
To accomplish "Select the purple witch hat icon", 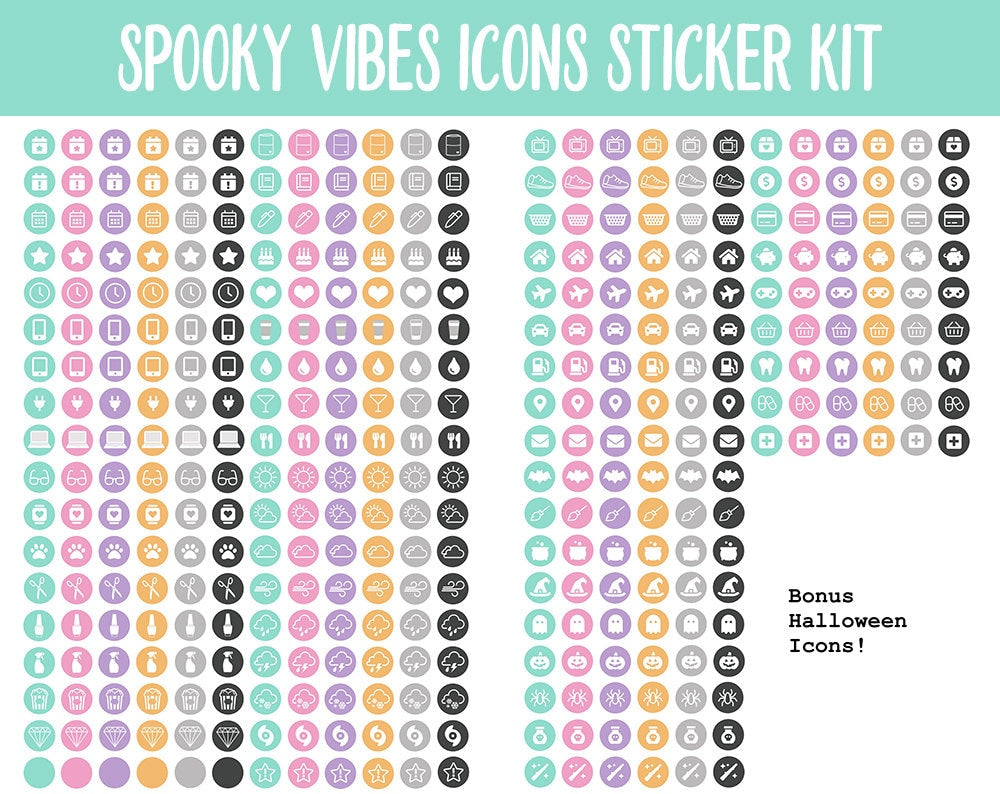I will 615,586.
